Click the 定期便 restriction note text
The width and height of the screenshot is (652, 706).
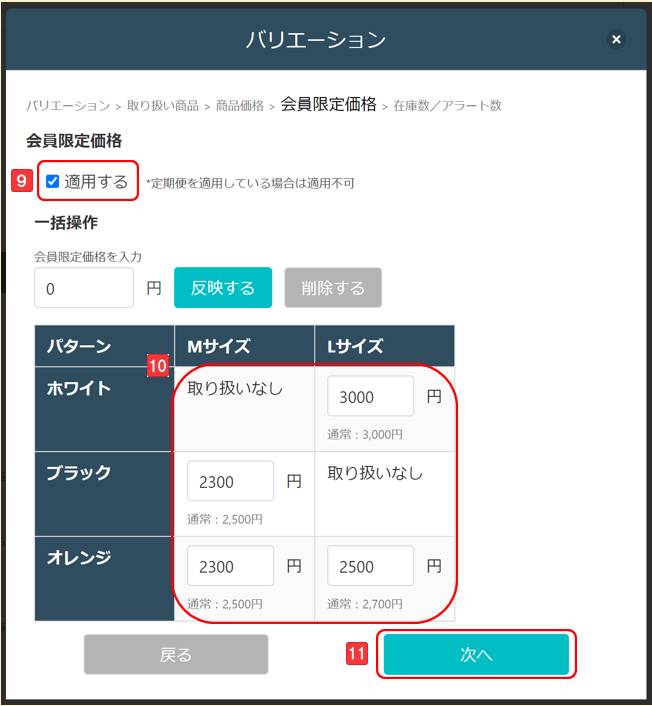[250, 183]
